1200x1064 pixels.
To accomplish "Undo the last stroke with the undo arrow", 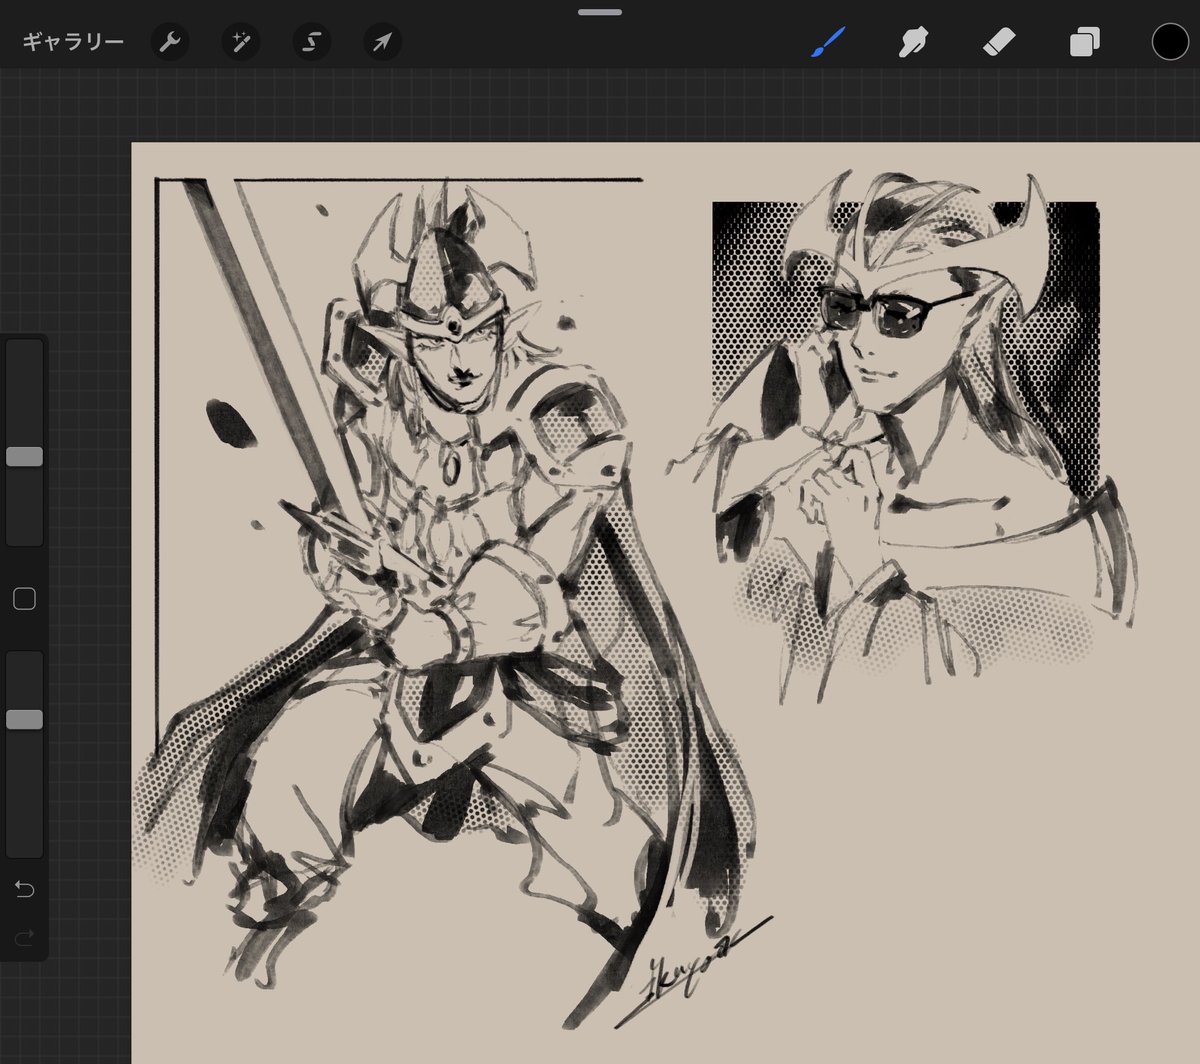I will [x=25, y=889].
